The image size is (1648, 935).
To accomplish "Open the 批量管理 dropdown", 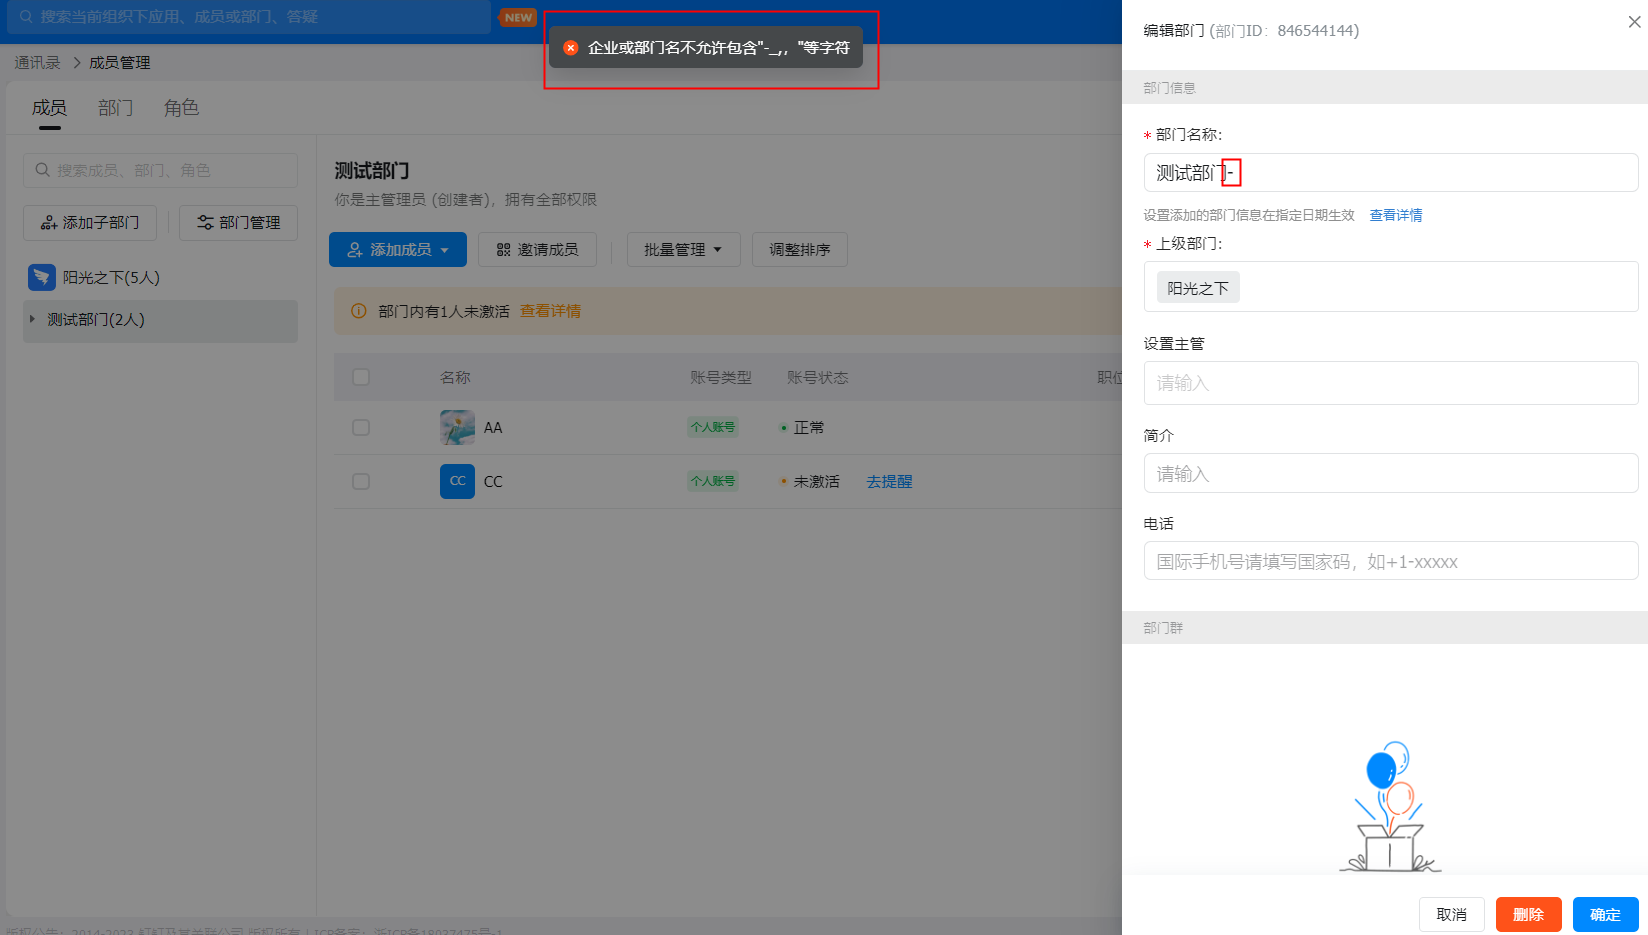I will 683,249.
